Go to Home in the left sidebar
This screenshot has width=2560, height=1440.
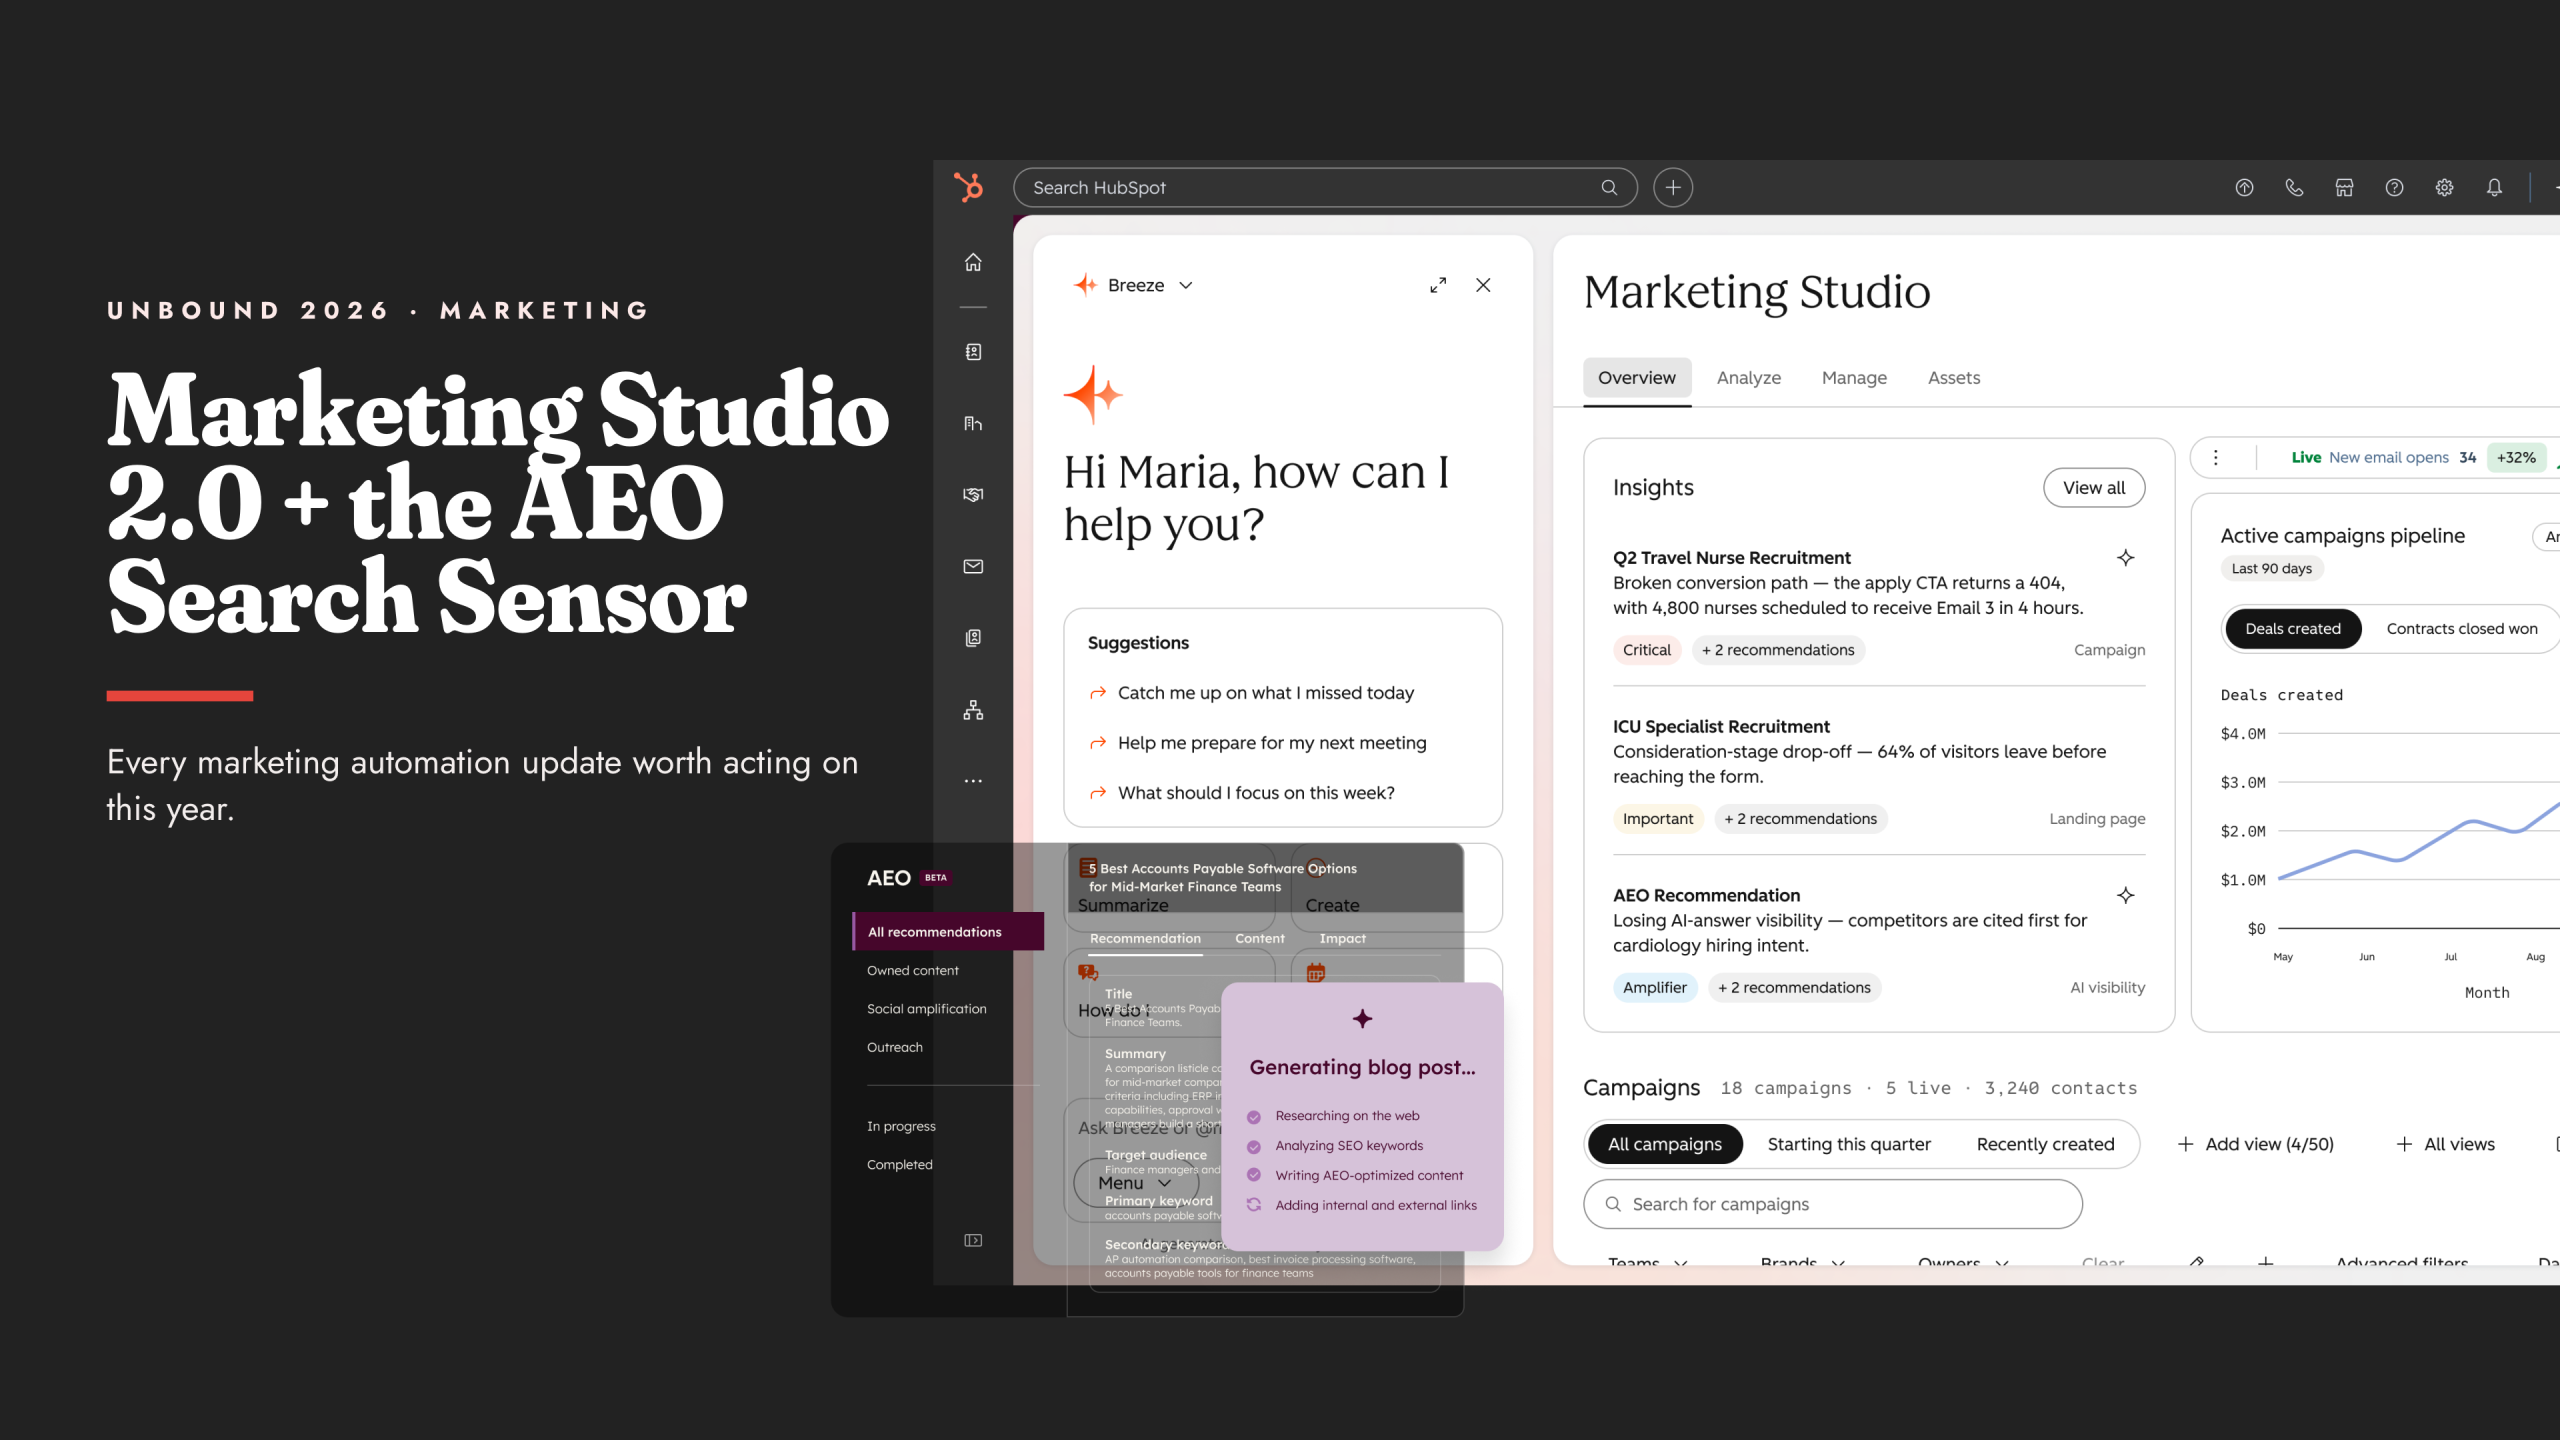coord(973,262)
